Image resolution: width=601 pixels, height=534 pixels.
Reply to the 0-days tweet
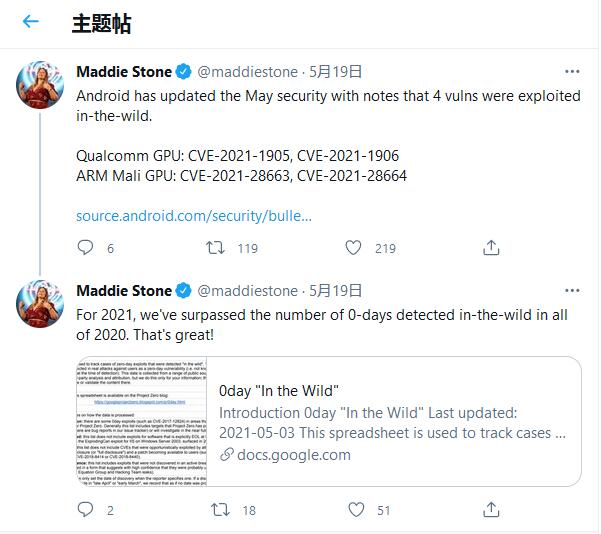click(x=86, y=510)
